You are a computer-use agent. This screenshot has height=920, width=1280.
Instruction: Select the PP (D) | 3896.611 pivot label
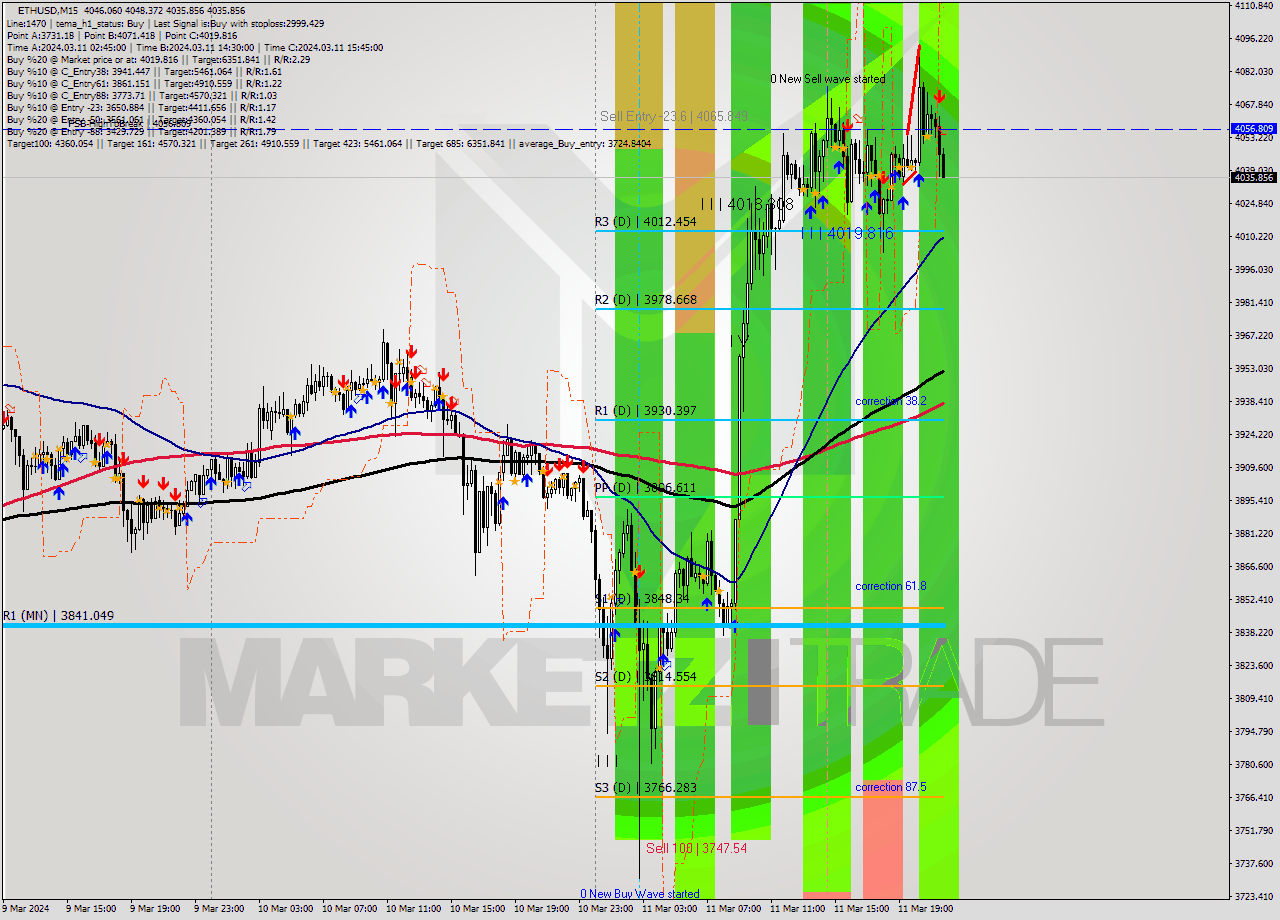tap(645, 487)
